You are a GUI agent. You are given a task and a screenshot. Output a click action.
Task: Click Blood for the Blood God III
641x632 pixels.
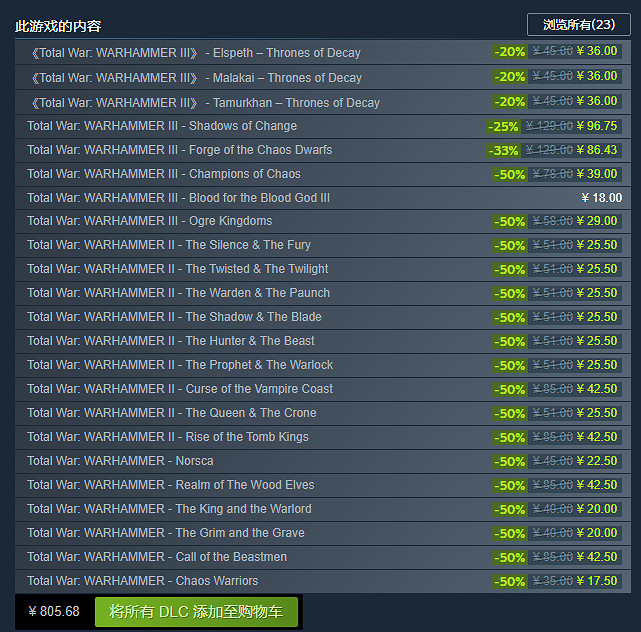(x=178, y=198)
